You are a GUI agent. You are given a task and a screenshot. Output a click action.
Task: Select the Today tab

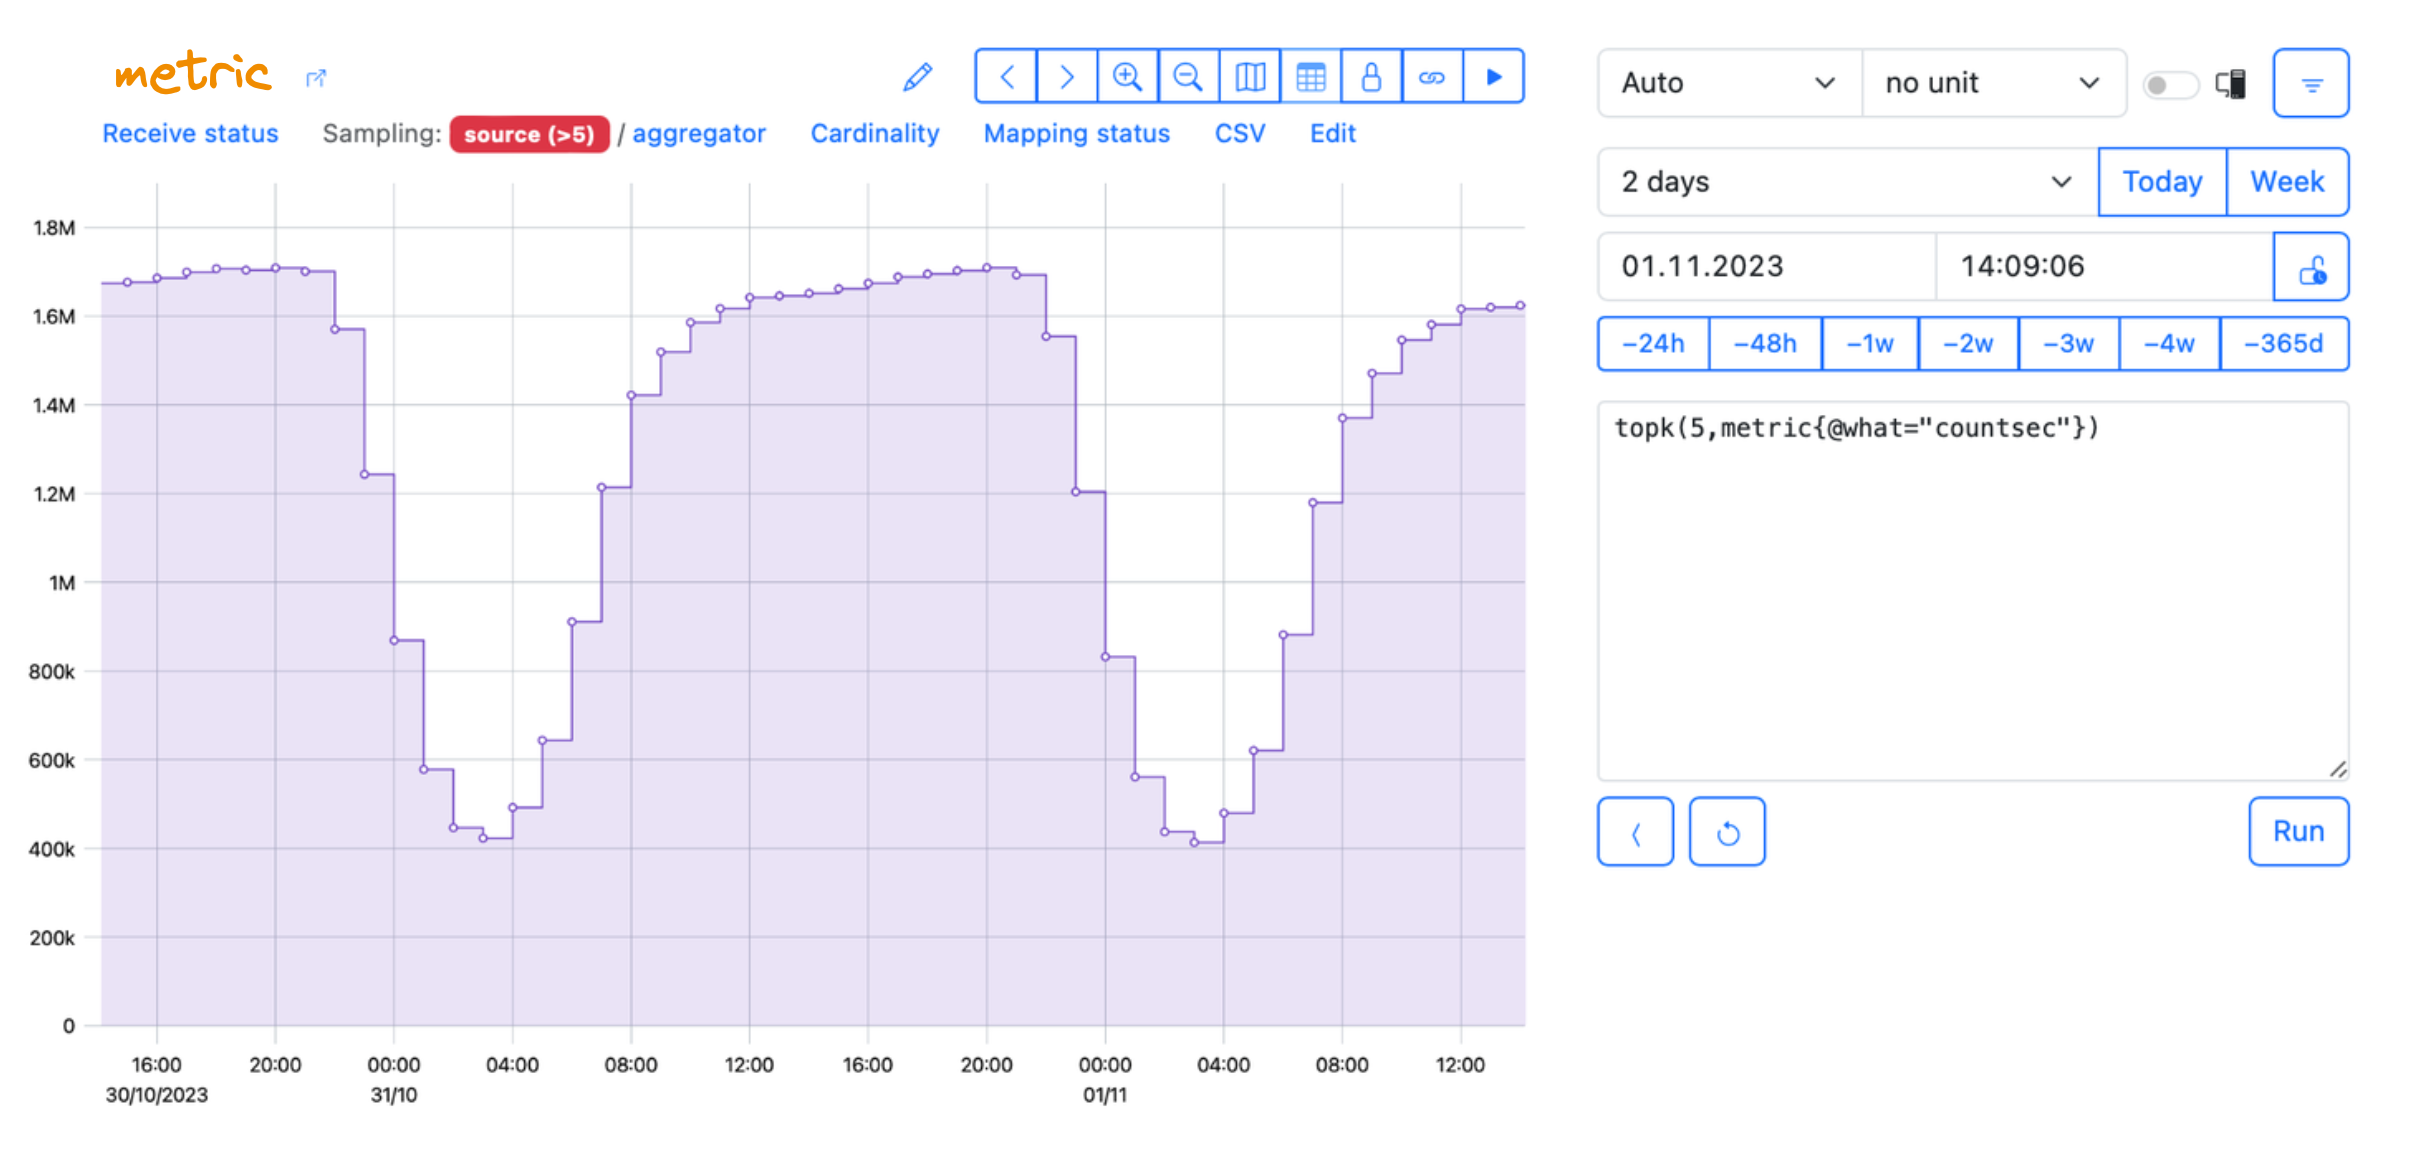(x=2162, y=182)
